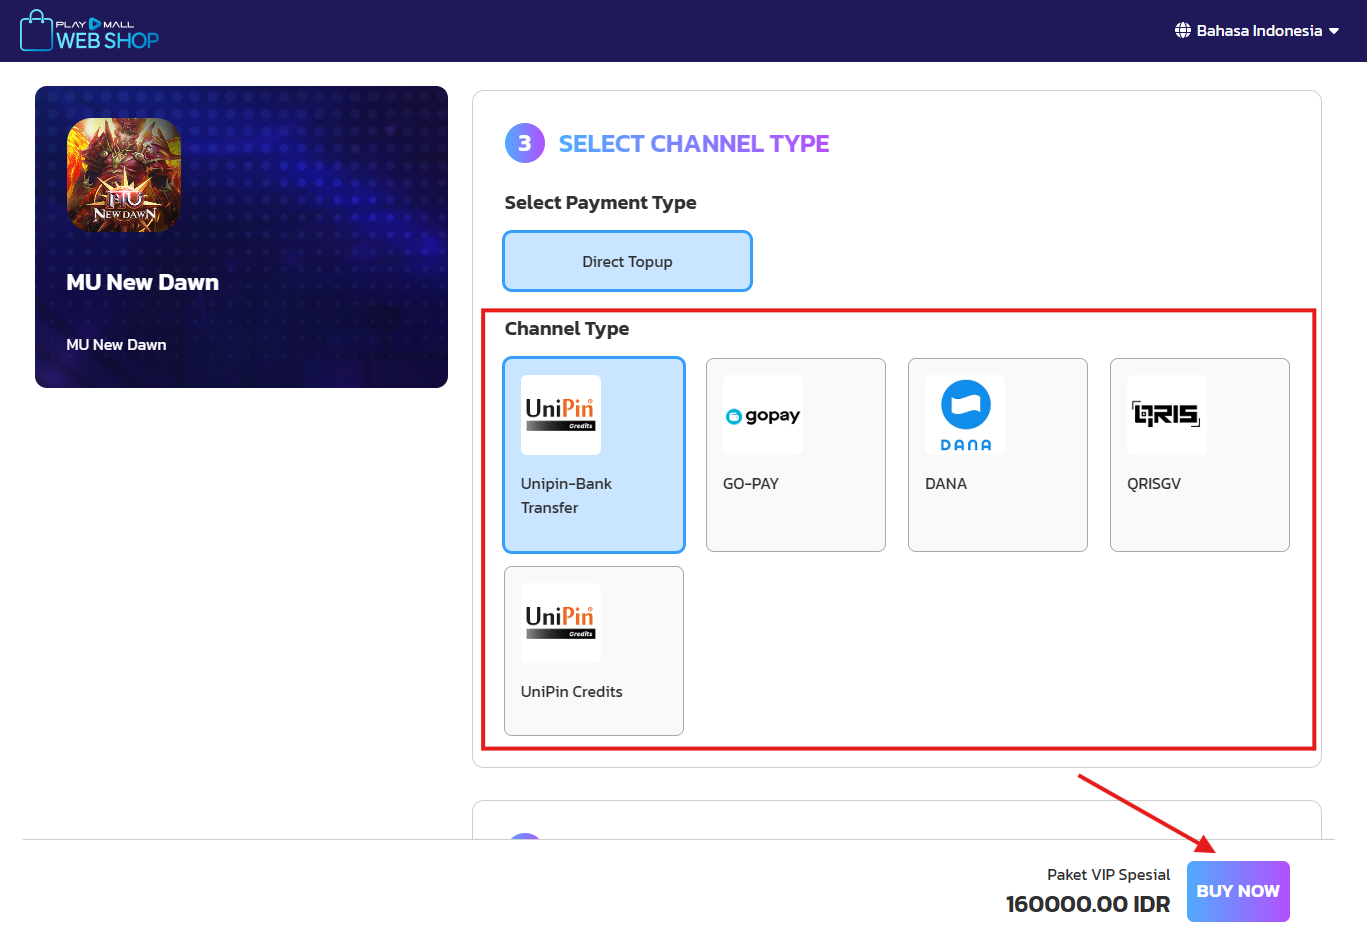Click the globe language icon
Image resolution: width=1367 pixels, height=941 pixels.
(1183, 31)
